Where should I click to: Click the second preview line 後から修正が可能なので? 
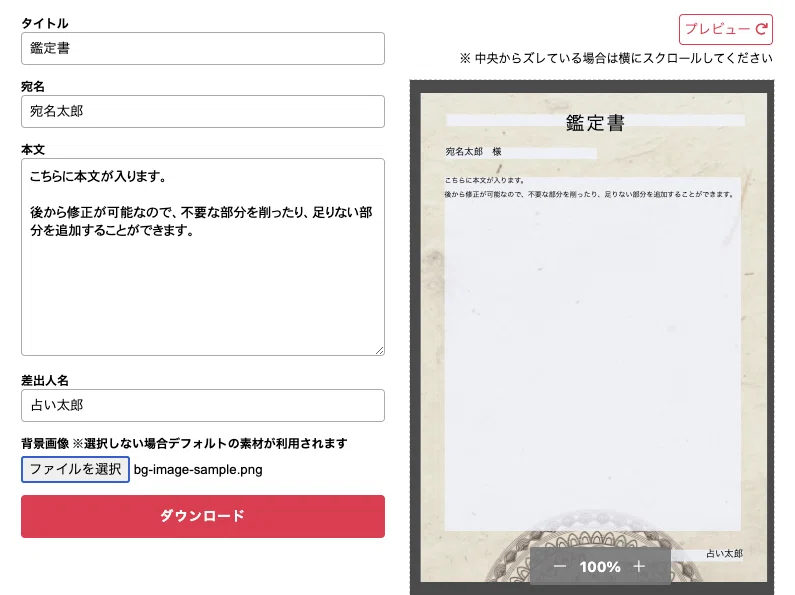(589, 194)
